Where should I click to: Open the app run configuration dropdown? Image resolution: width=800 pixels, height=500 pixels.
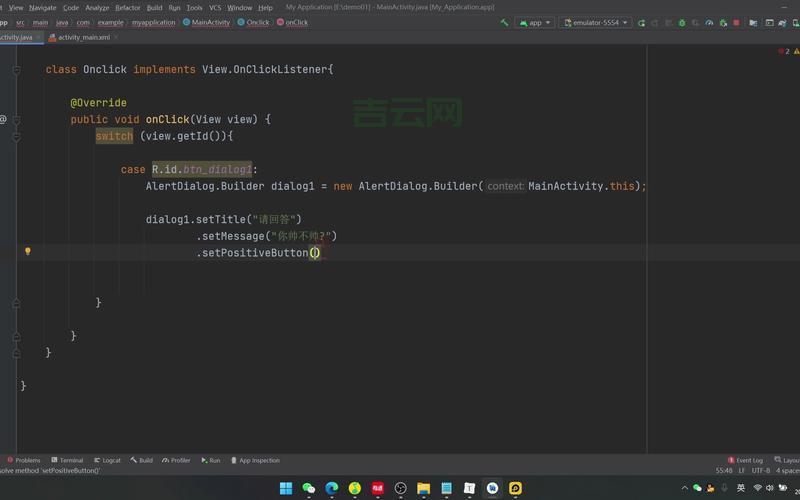point(534,22)
